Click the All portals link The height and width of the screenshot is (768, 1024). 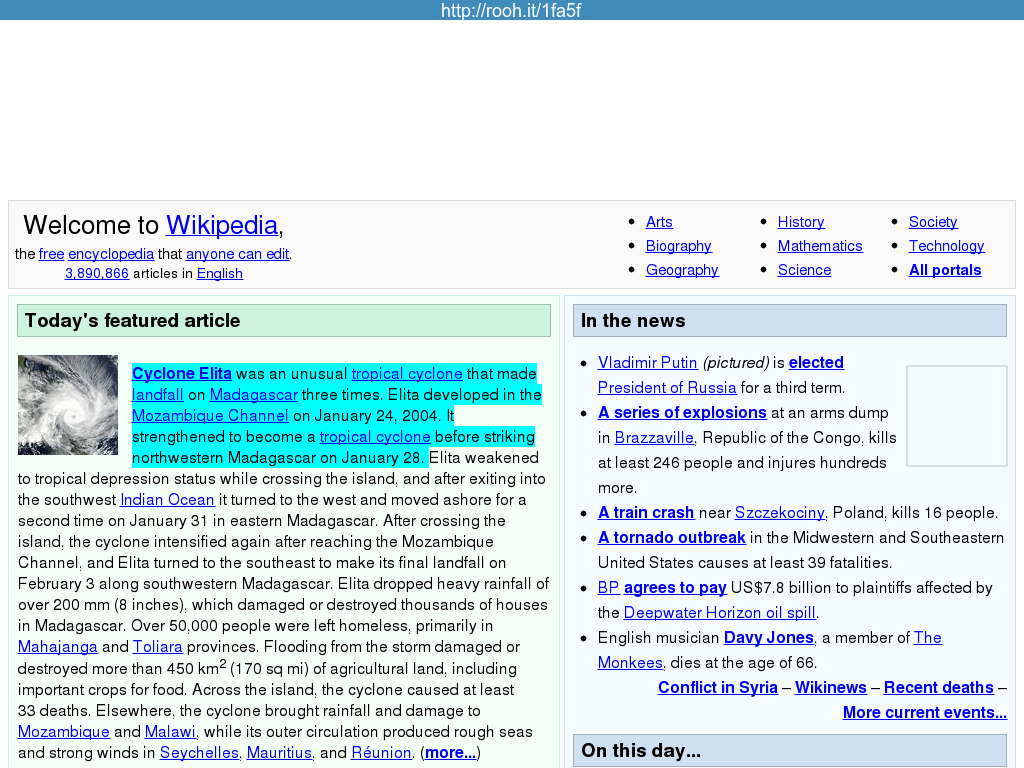click(945, 270)
